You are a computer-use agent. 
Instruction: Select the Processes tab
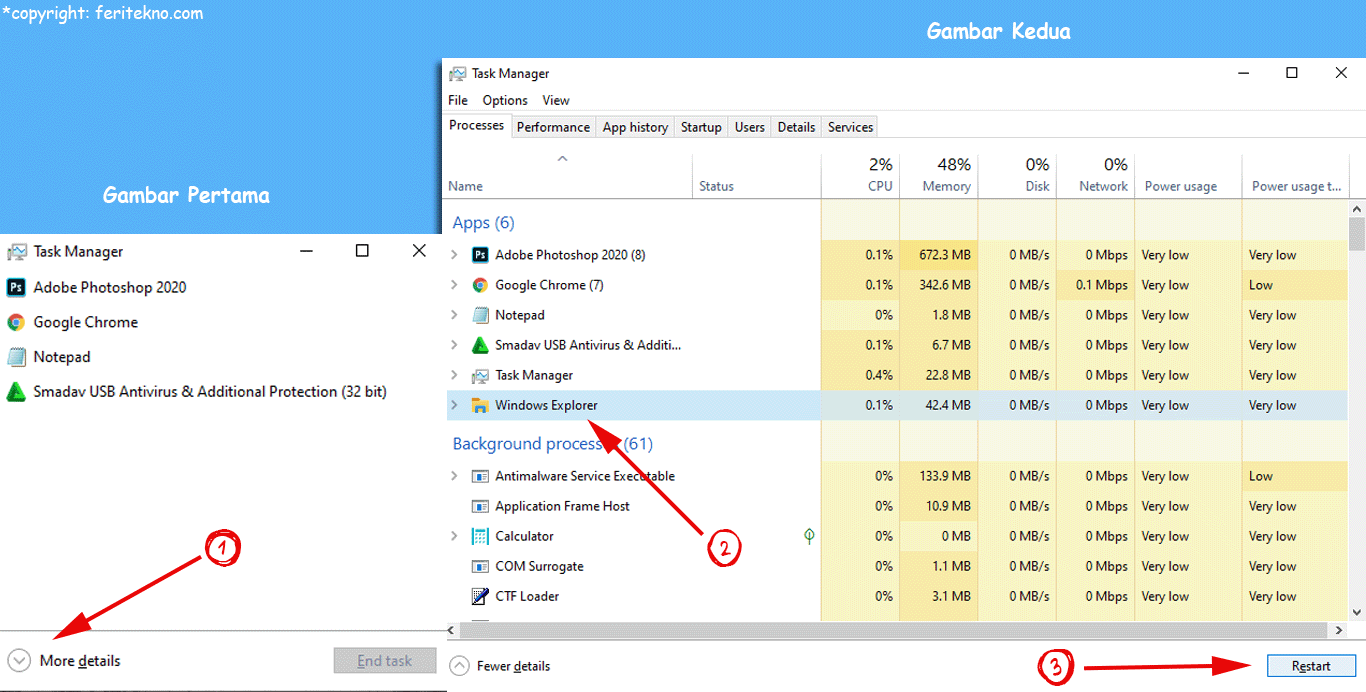(476, 125)
